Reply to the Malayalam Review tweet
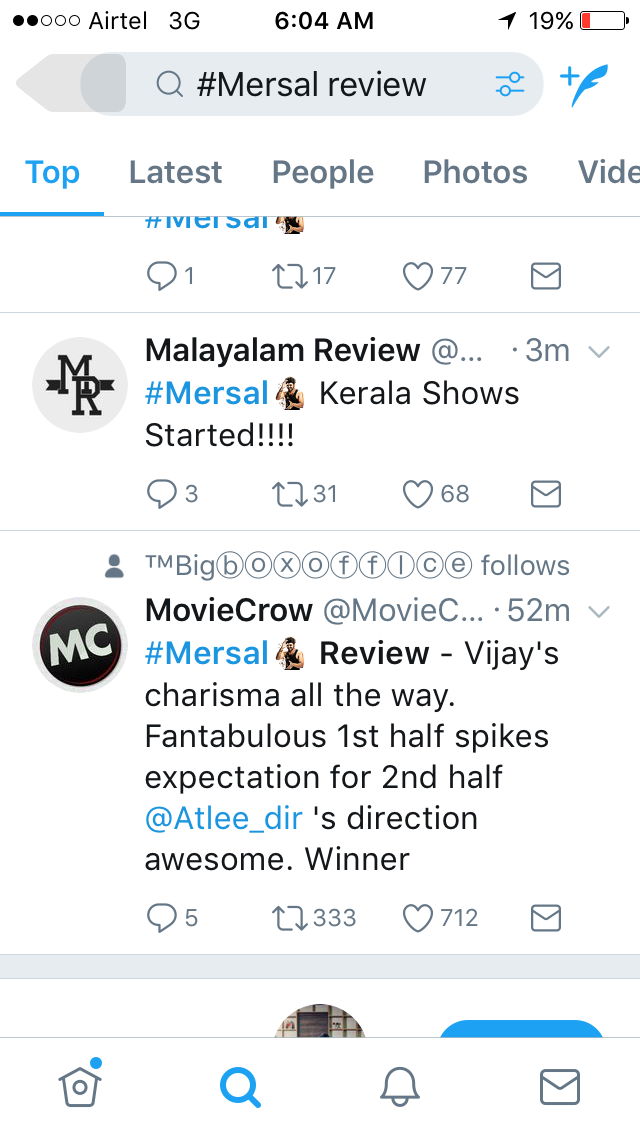The image size is (640, 1136). (x=161, y=494)
